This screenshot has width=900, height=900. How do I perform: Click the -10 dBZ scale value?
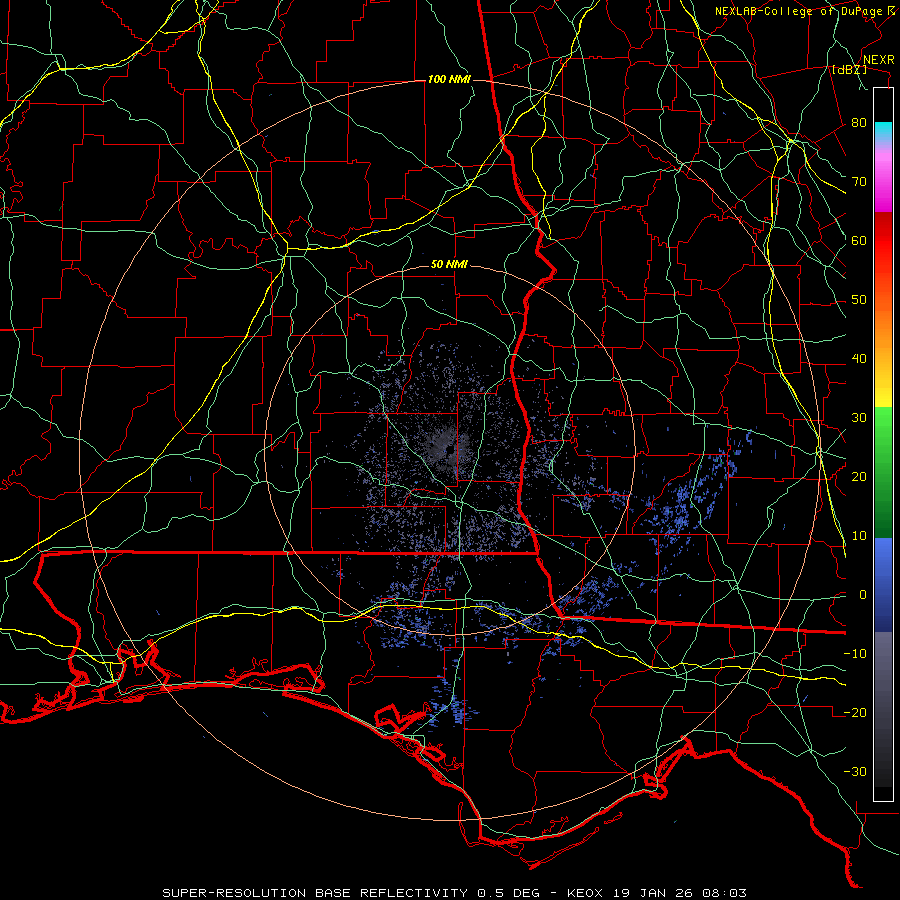point(855,654)
